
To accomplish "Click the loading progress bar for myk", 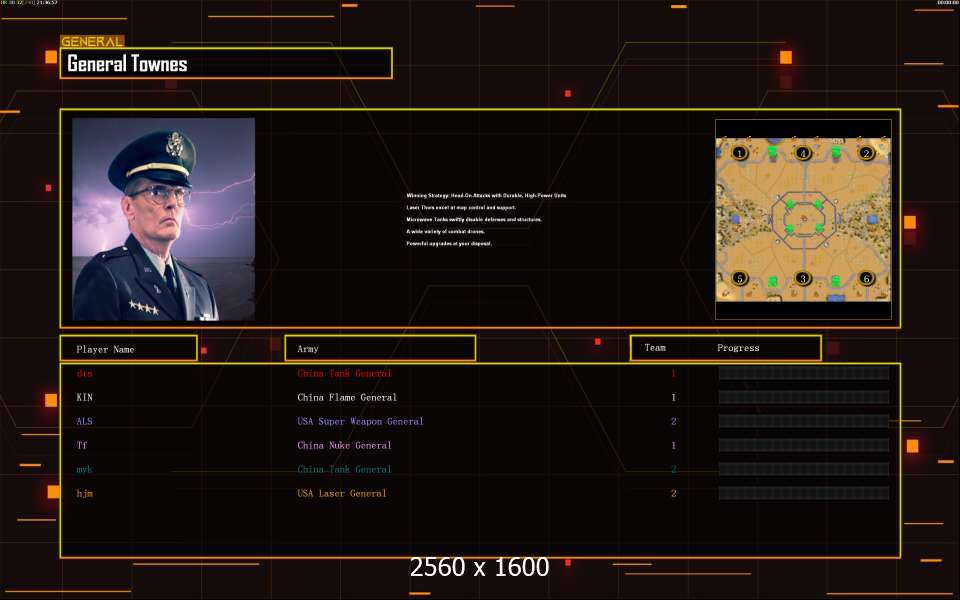I will [803, 470].
